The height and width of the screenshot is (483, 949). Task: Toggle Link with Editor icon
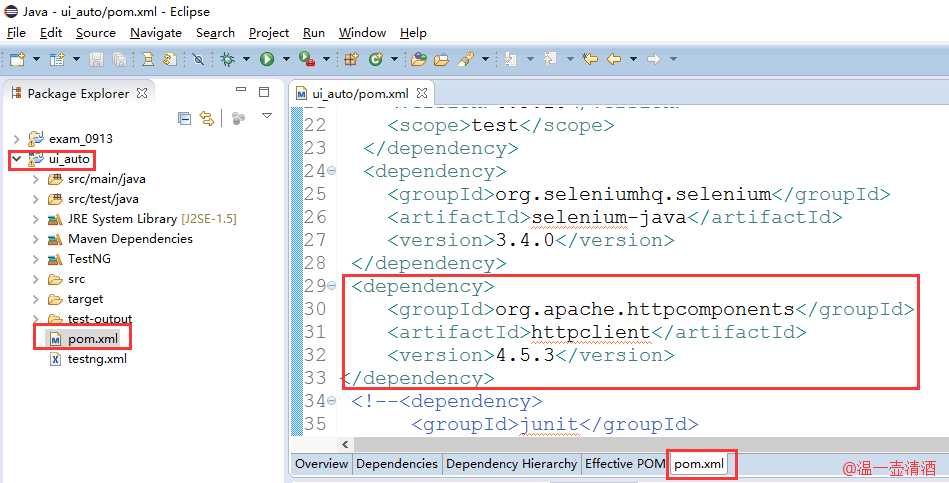[x=208, y=118]
